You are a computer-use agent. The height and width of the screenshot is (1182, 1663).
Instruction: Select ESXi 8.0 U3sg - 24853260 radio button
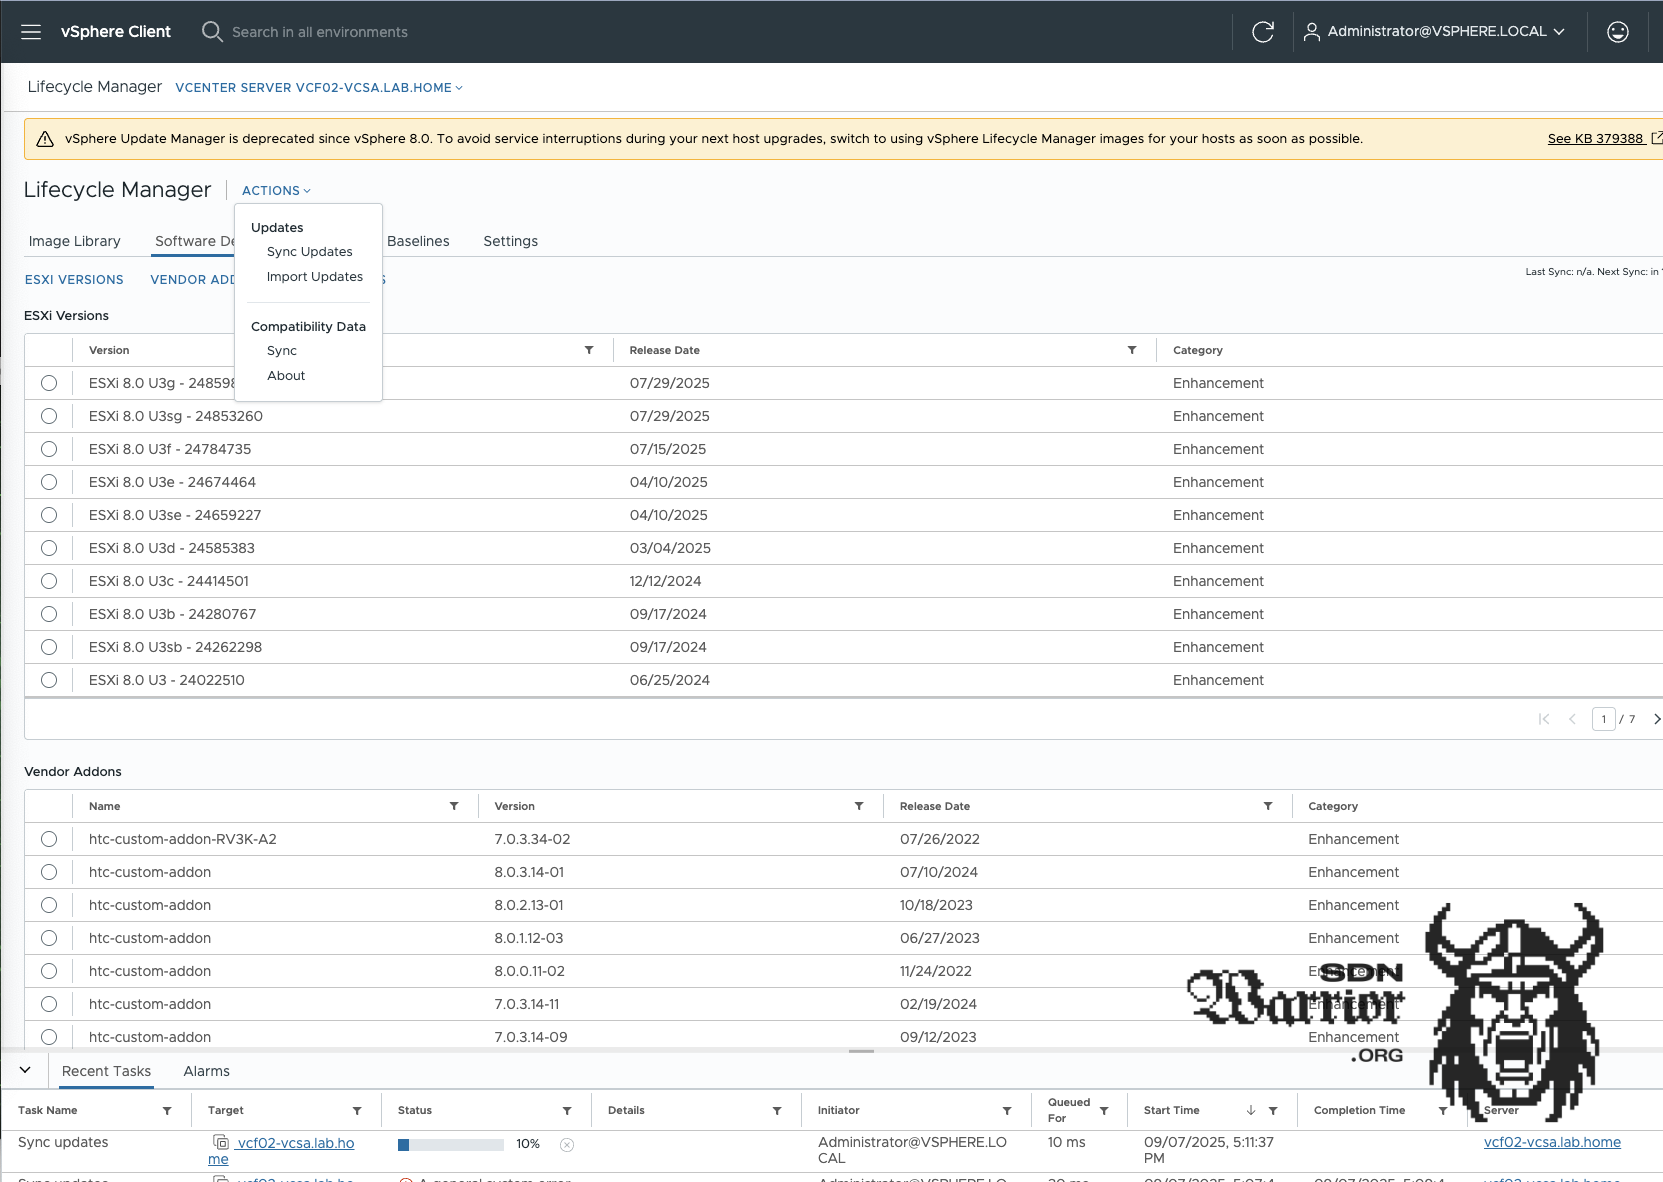(49, 416)
